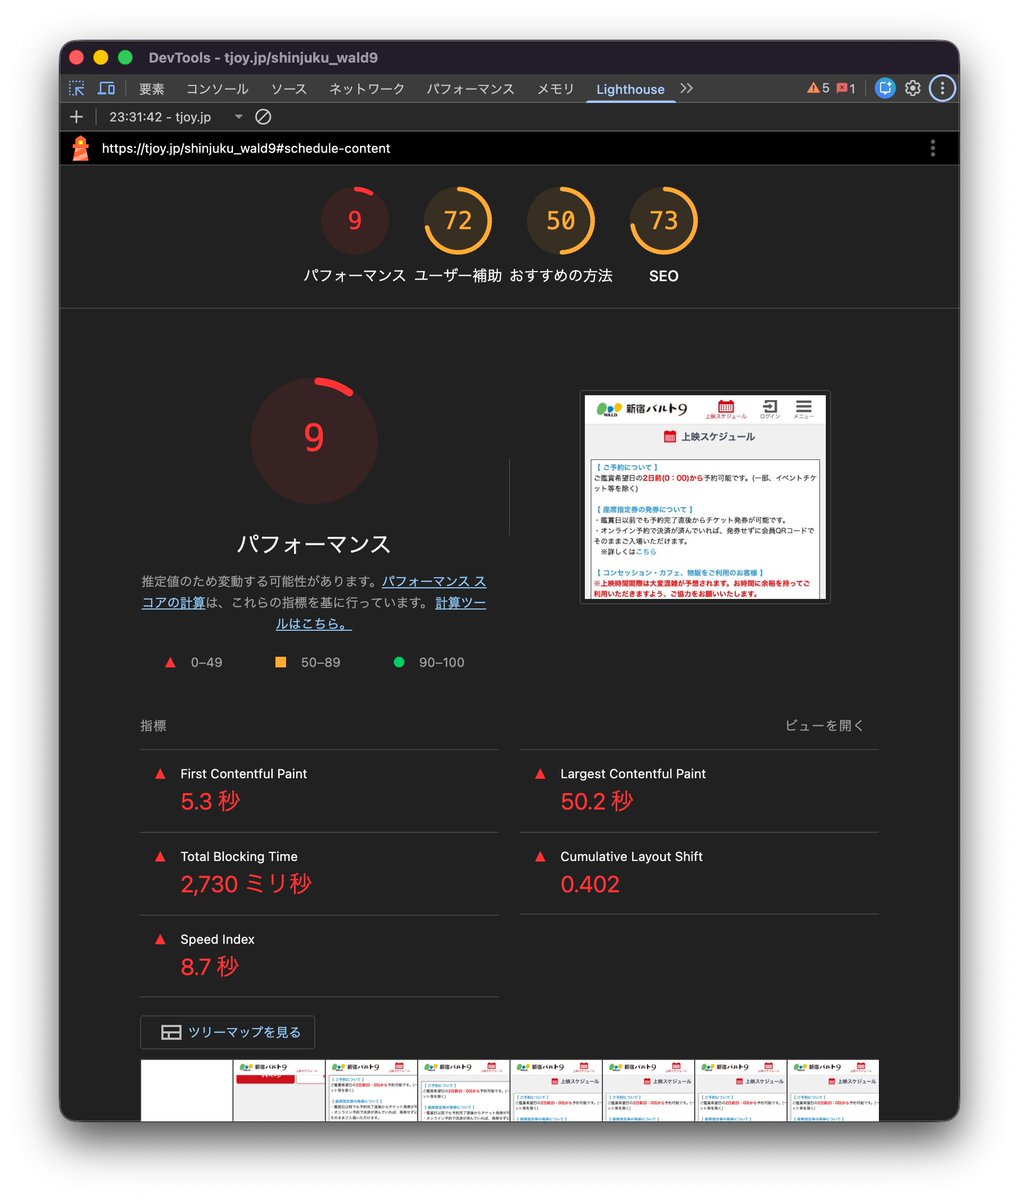Click the second filmstrip frame with red bar
Viewport: 1019px width, 1200px height.
pyautogui.click(x=279, y=1091)
